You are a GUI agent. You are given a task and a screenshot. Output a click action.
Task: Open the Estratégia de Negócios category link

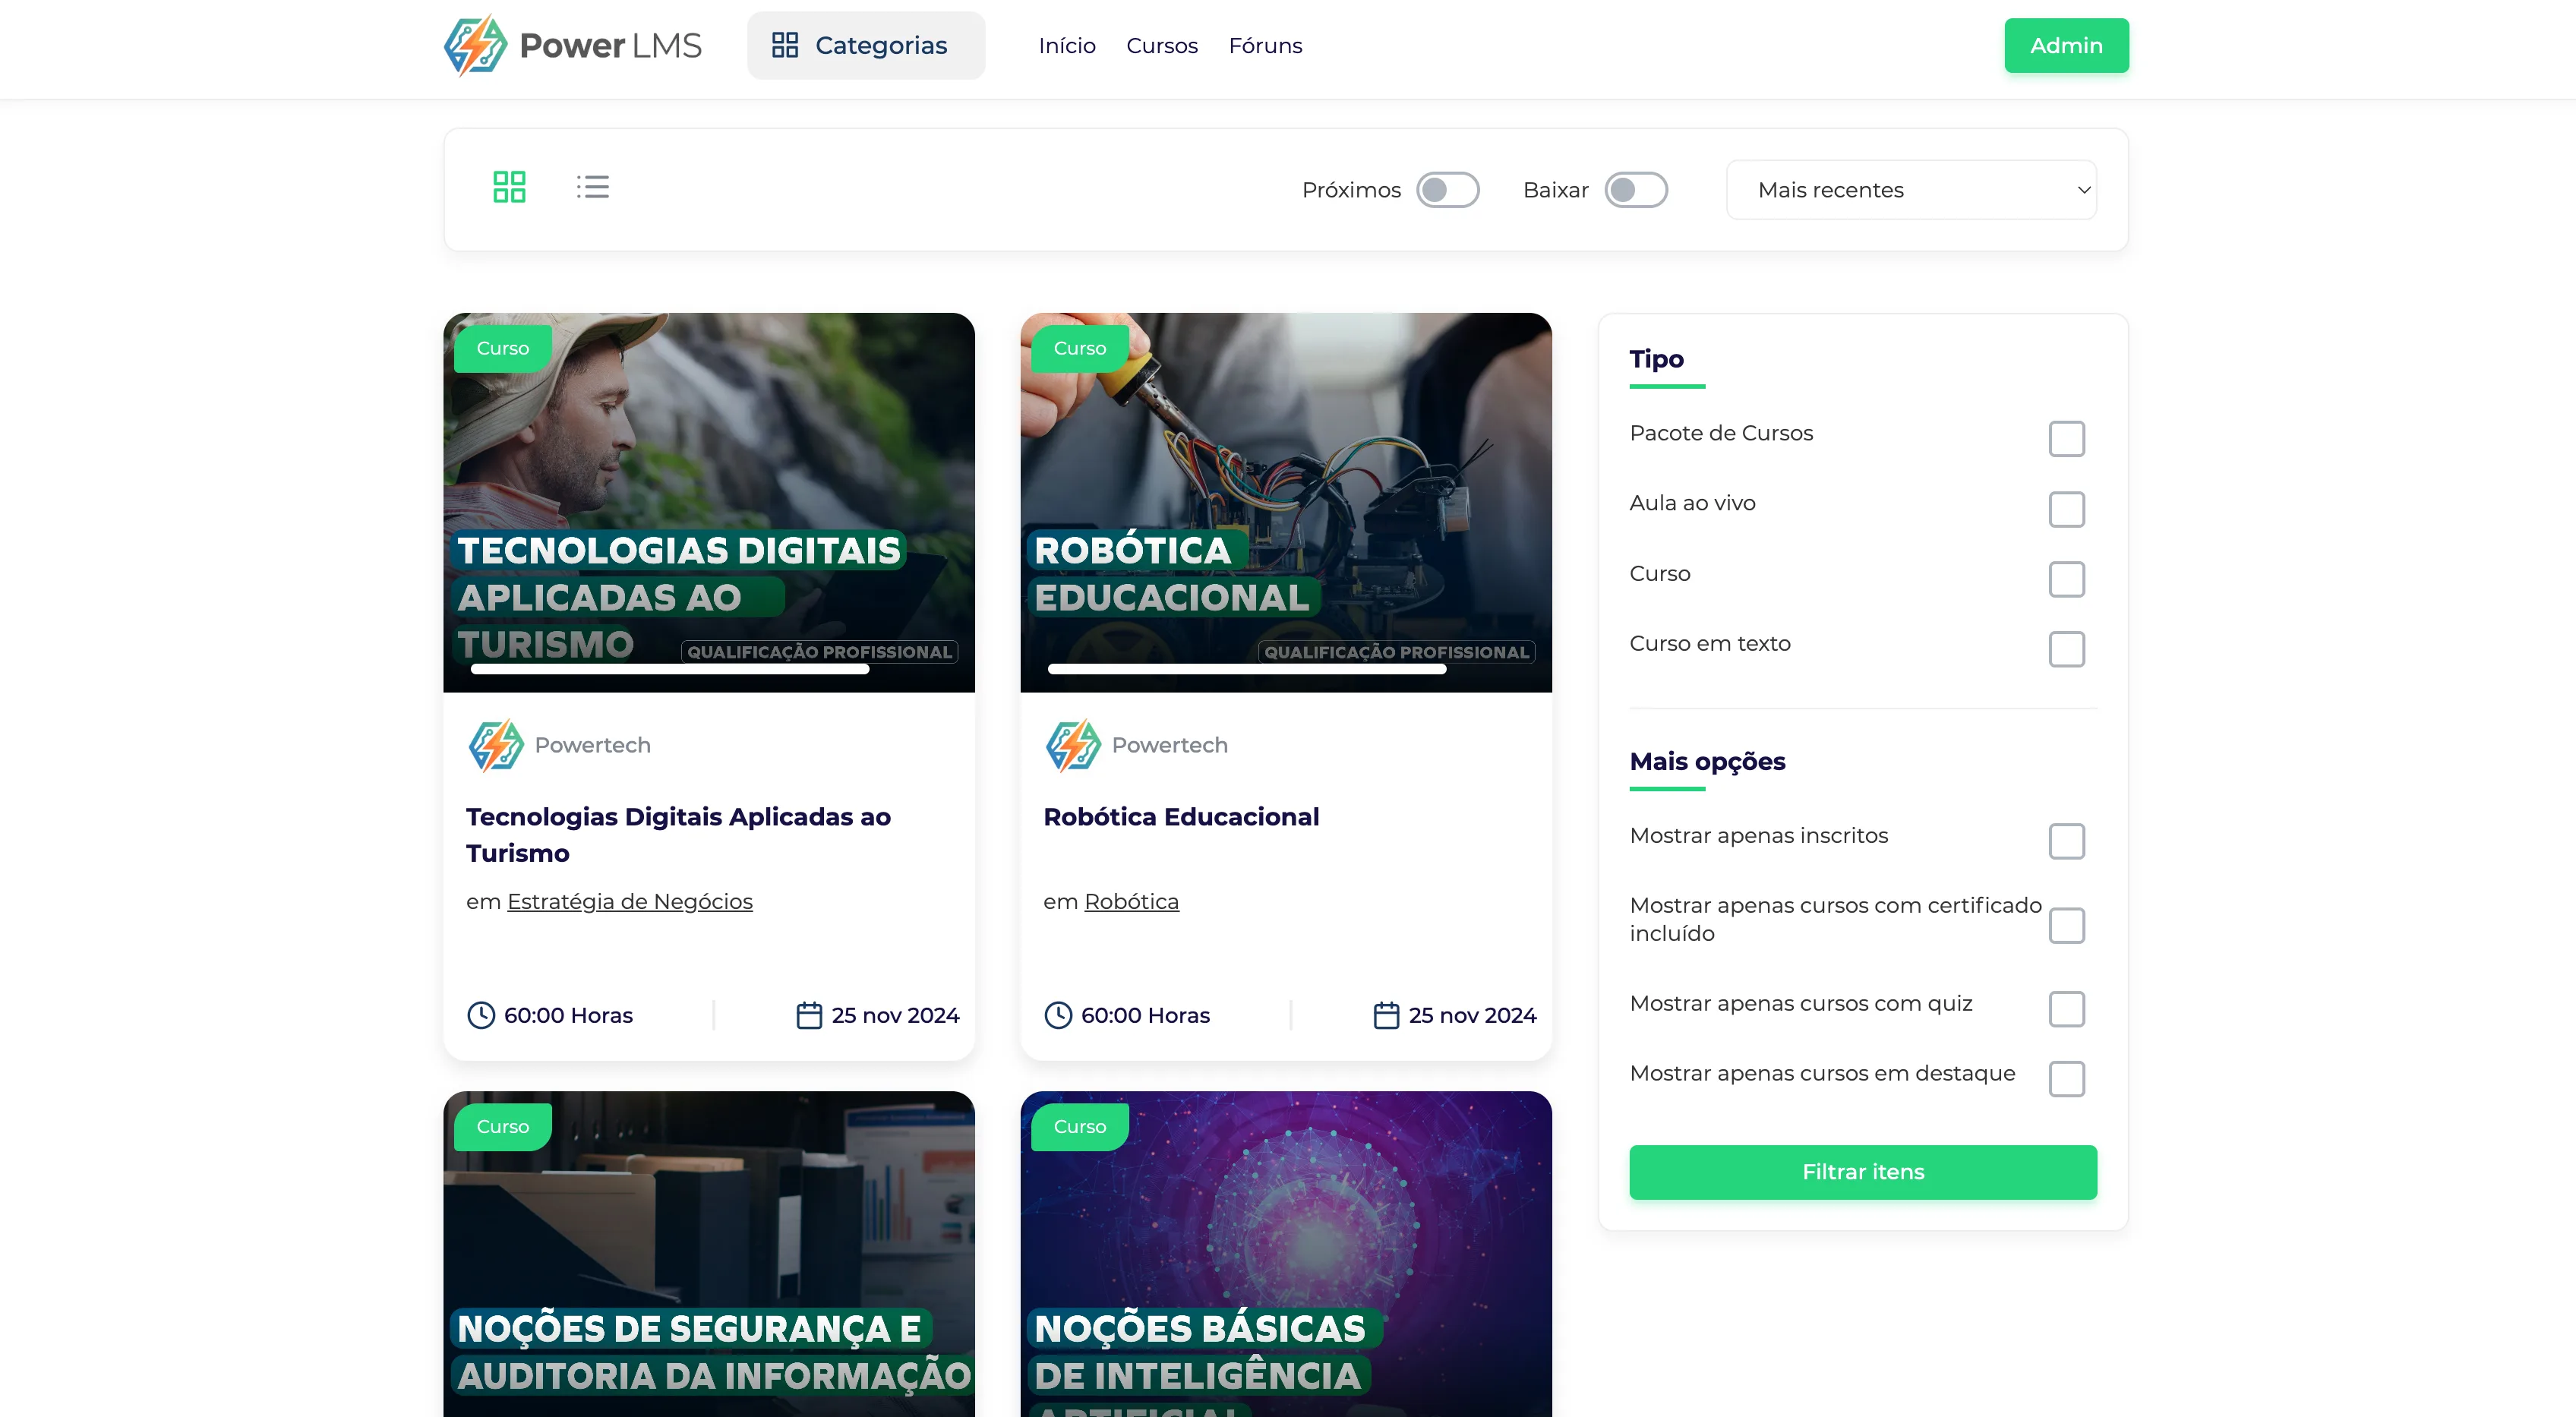pos(629,902)
